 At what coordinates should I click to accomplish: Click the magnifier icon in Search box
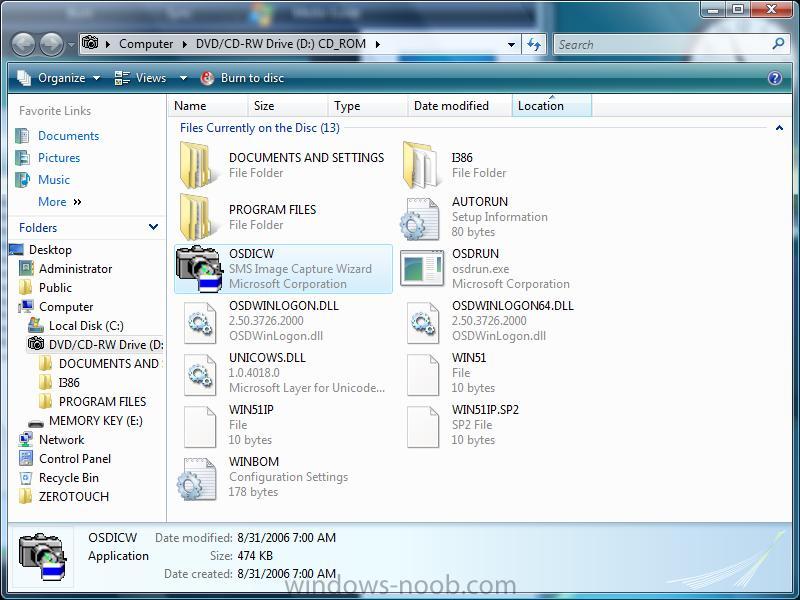pyautogui.click(x=778, y=44)
